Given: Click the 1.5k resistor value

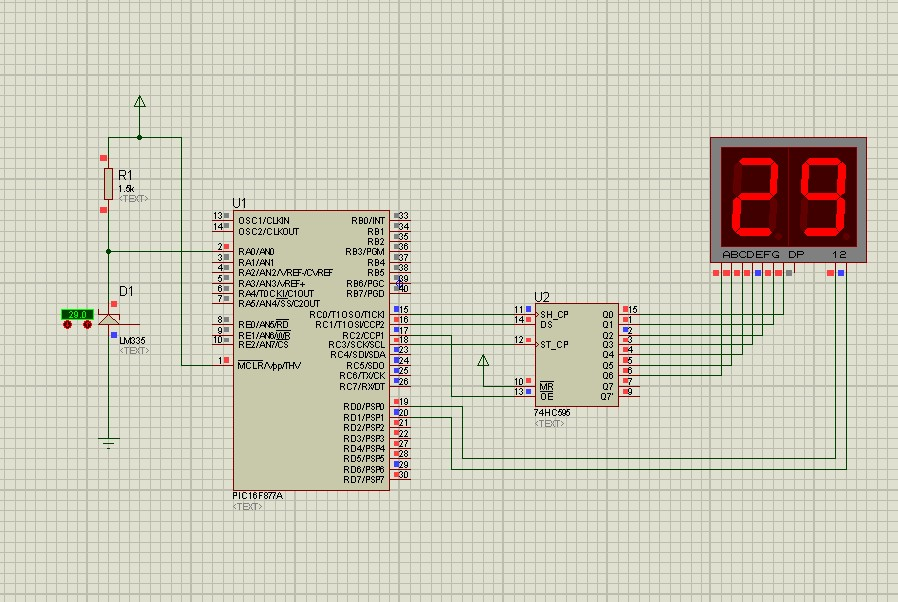Looking at the screenshot, I should point(126,188).
